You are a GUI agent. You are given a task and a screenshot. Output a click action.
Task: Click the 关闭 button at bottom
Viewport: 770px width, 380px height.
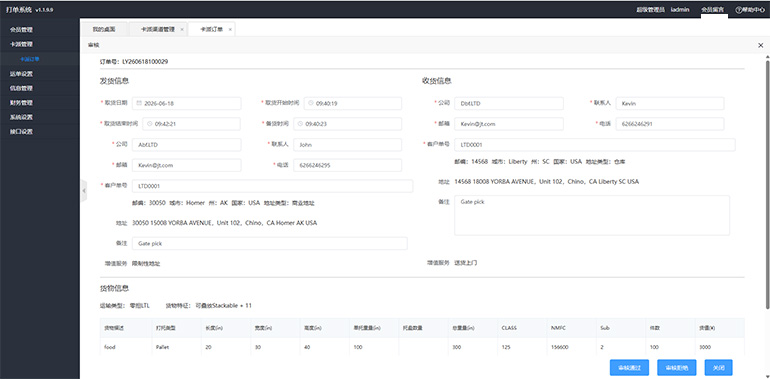point(718,368)
